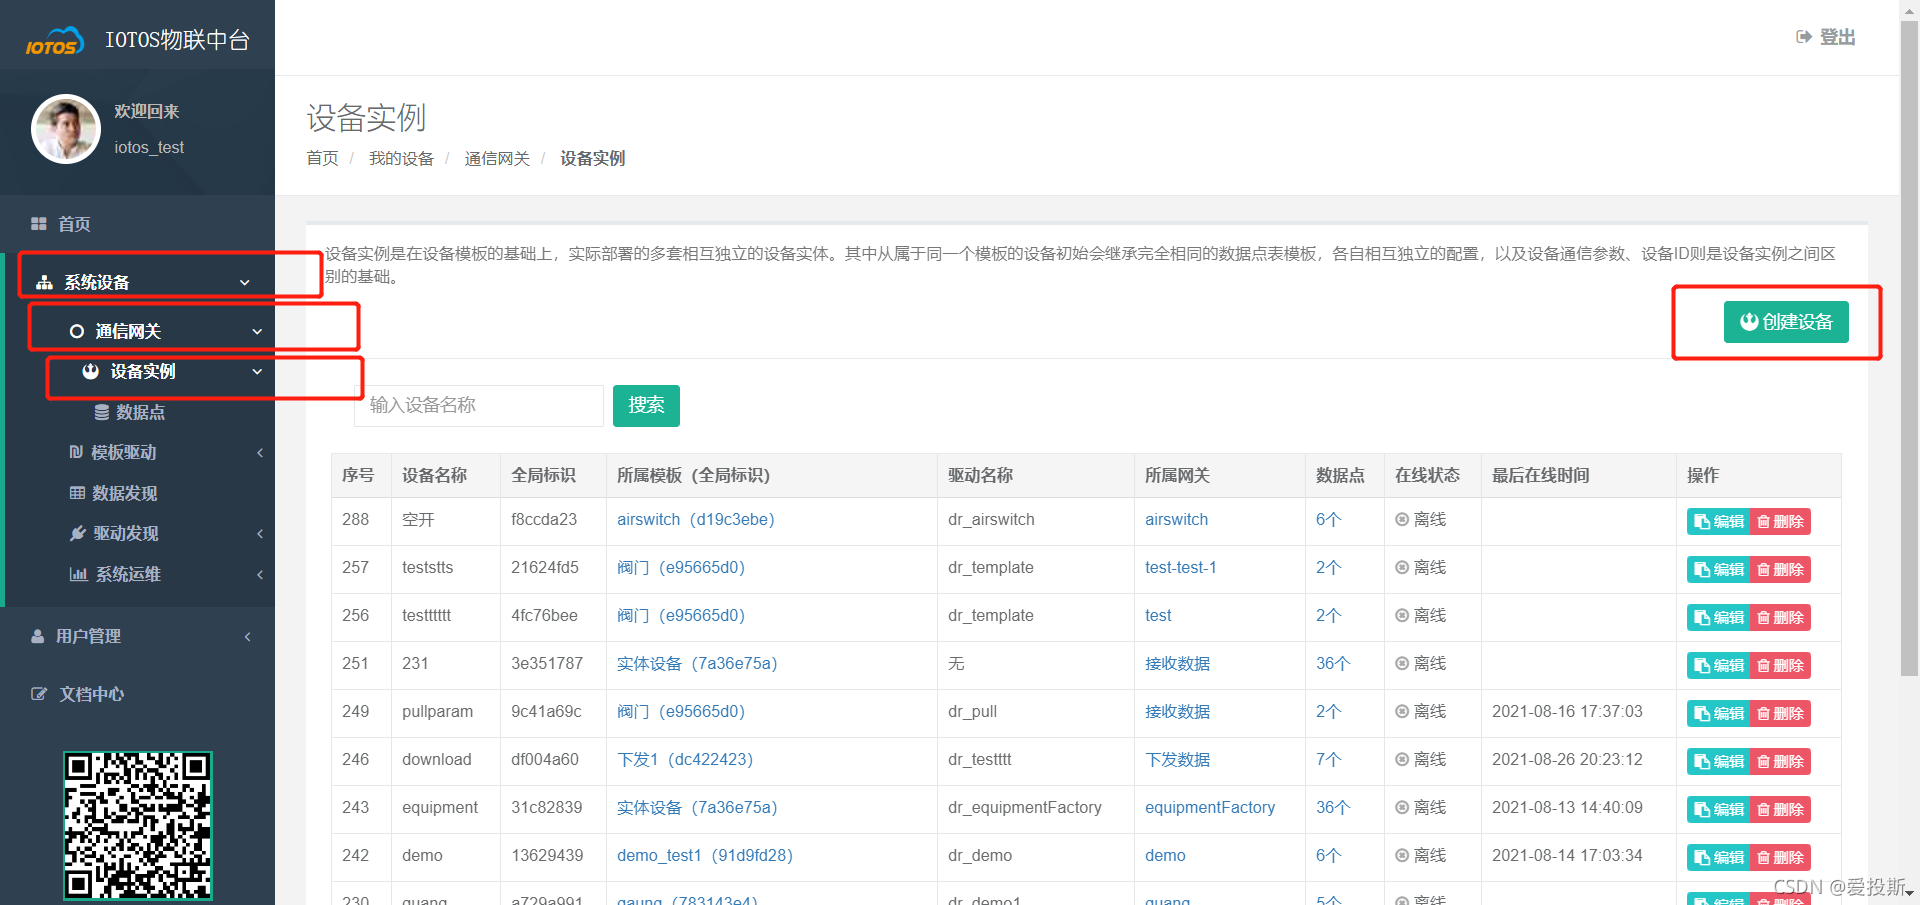The image size is (1920, 905).
Task: Open the 数据点 sidebar item
Action: pyautogui.click(x=139, y=412)
